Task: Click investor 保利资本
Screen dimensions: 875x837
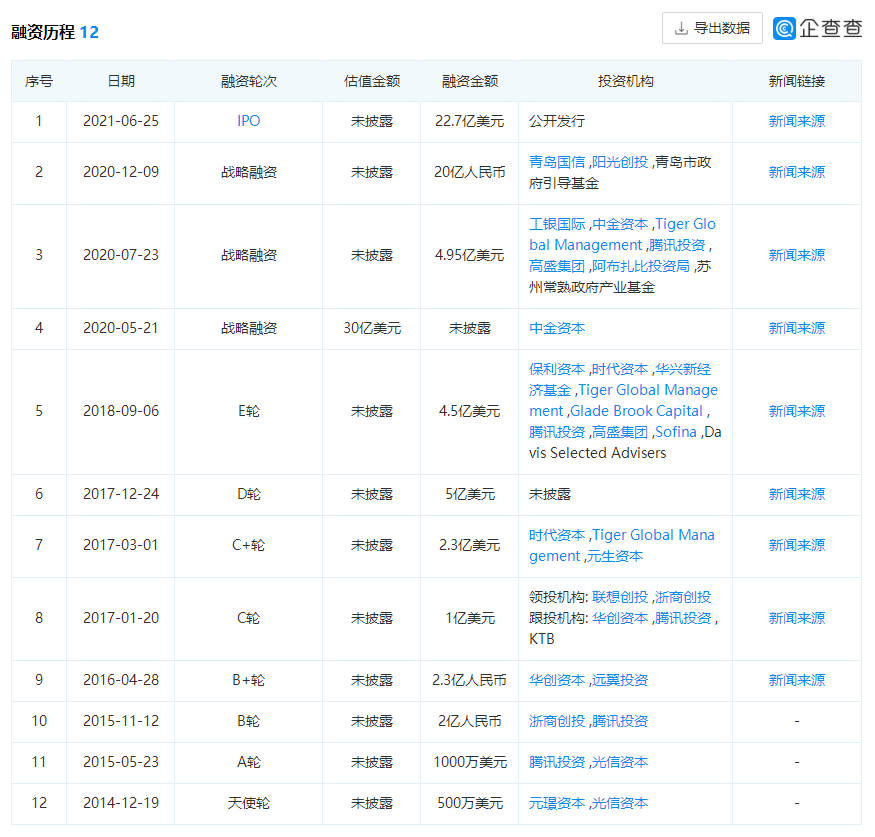Action: click(x=557, y=369)
